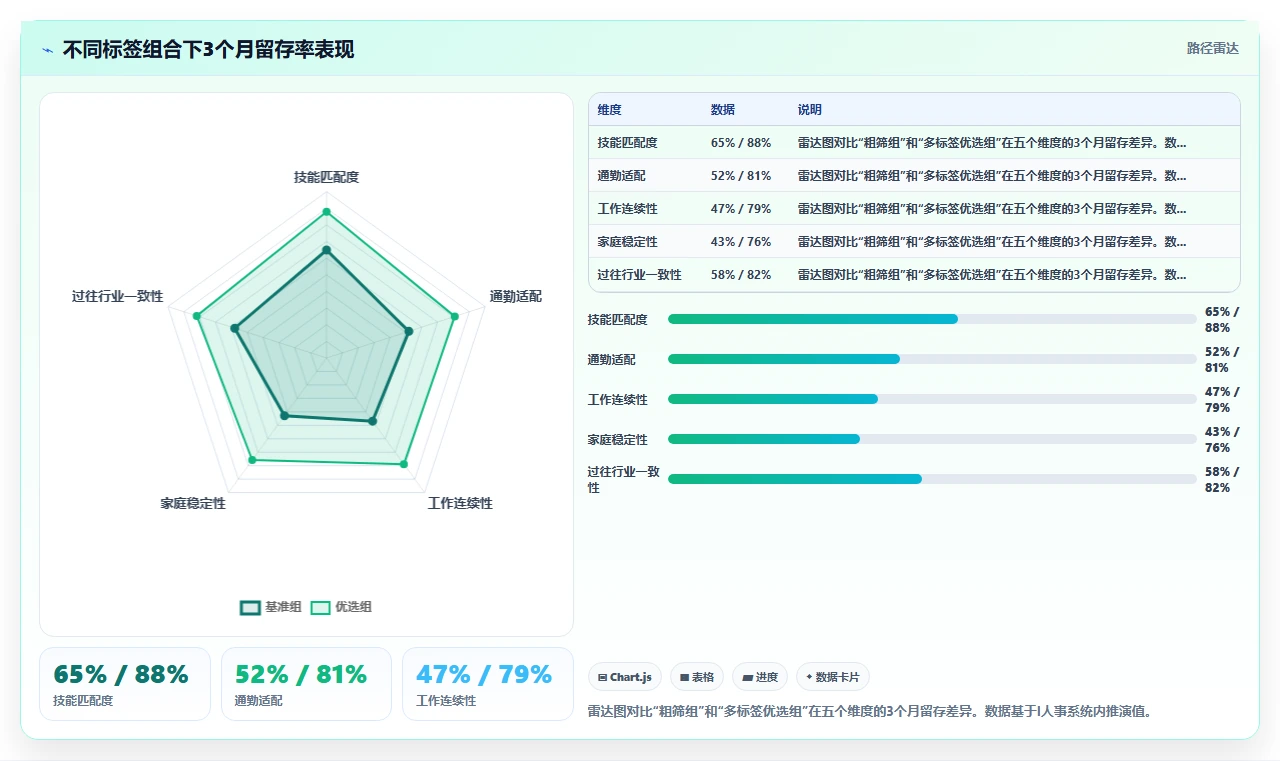Click the 进度 tag pill
Screen dimensions: 1280x761
tap(760, 677)
